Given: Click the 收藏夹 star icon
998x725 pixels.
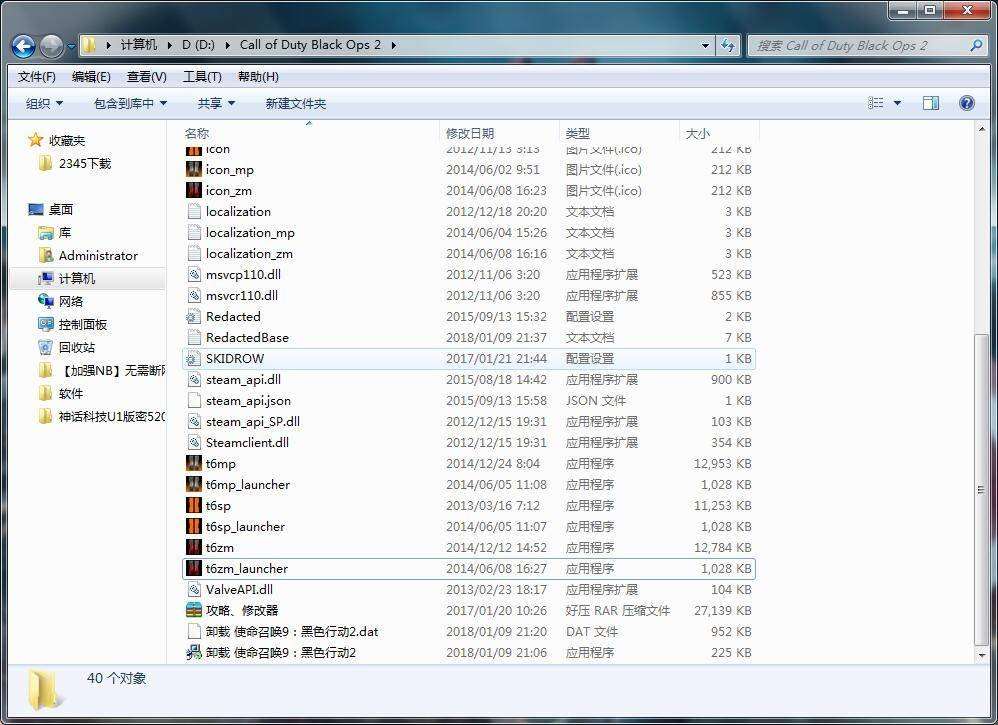Looking at the screenshot, I should tap(36, 140).
